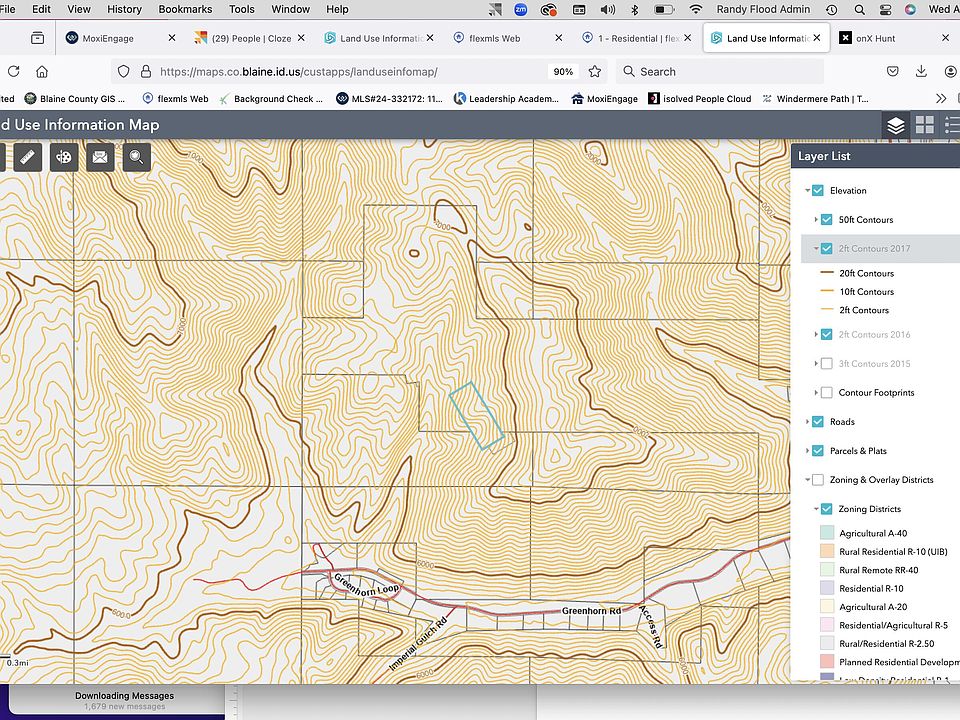Enable Zoning & Overlay Districts checkbox
The width and height of the screenshot is (960, 720).
point(817,480)
